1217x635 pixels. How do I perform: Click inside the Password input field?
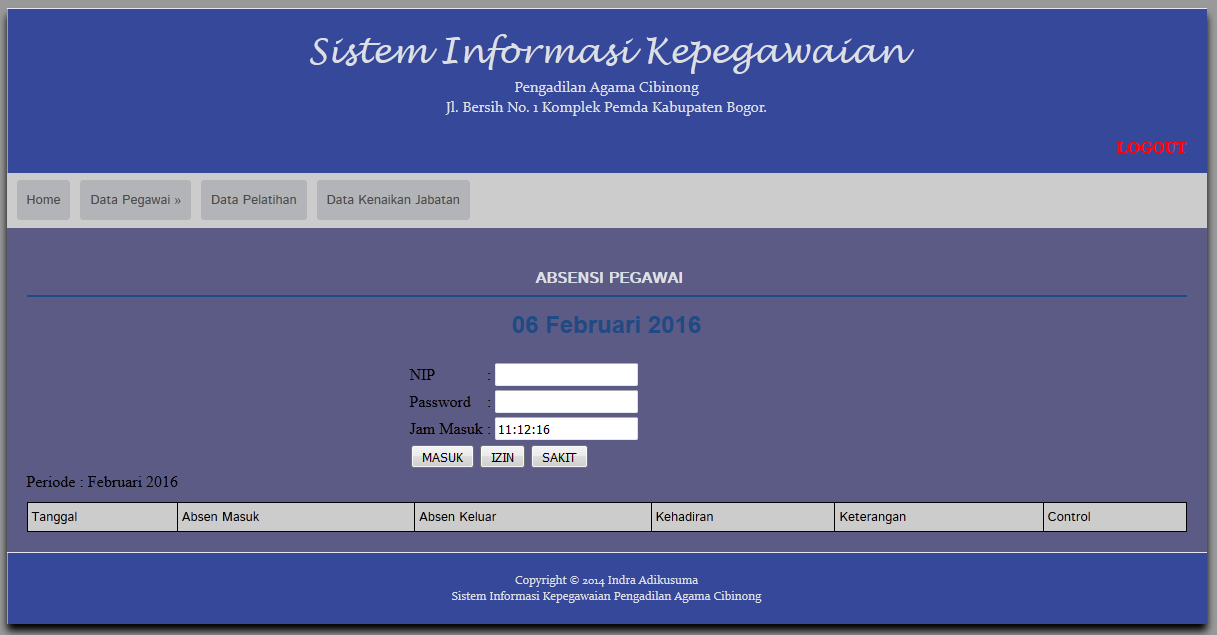coord(565,401)
